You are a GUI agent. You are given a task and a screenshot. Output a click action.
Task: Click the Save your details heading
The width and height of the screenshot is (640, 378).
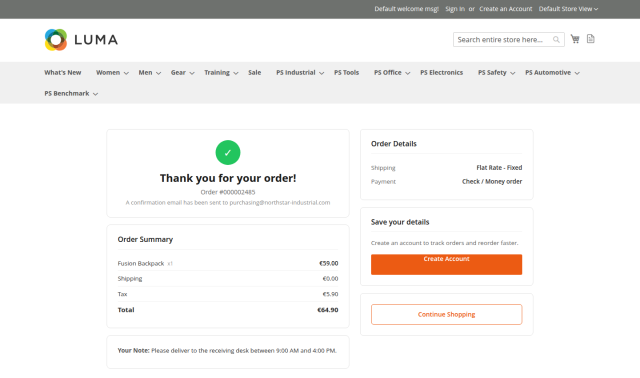400,222
